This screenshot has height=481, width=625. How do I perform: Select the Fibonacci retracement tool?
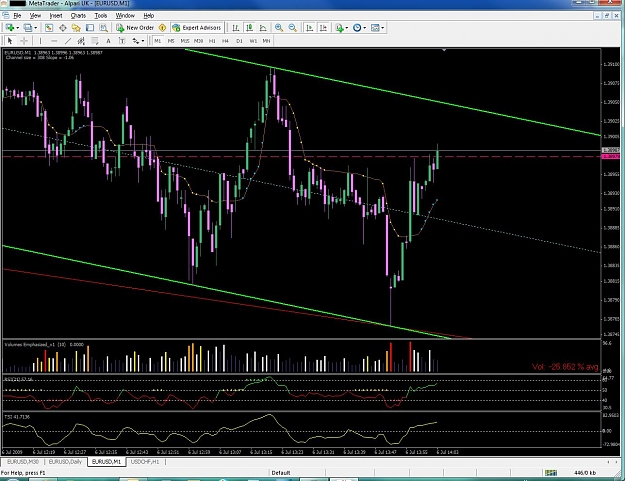coord(95,41)
